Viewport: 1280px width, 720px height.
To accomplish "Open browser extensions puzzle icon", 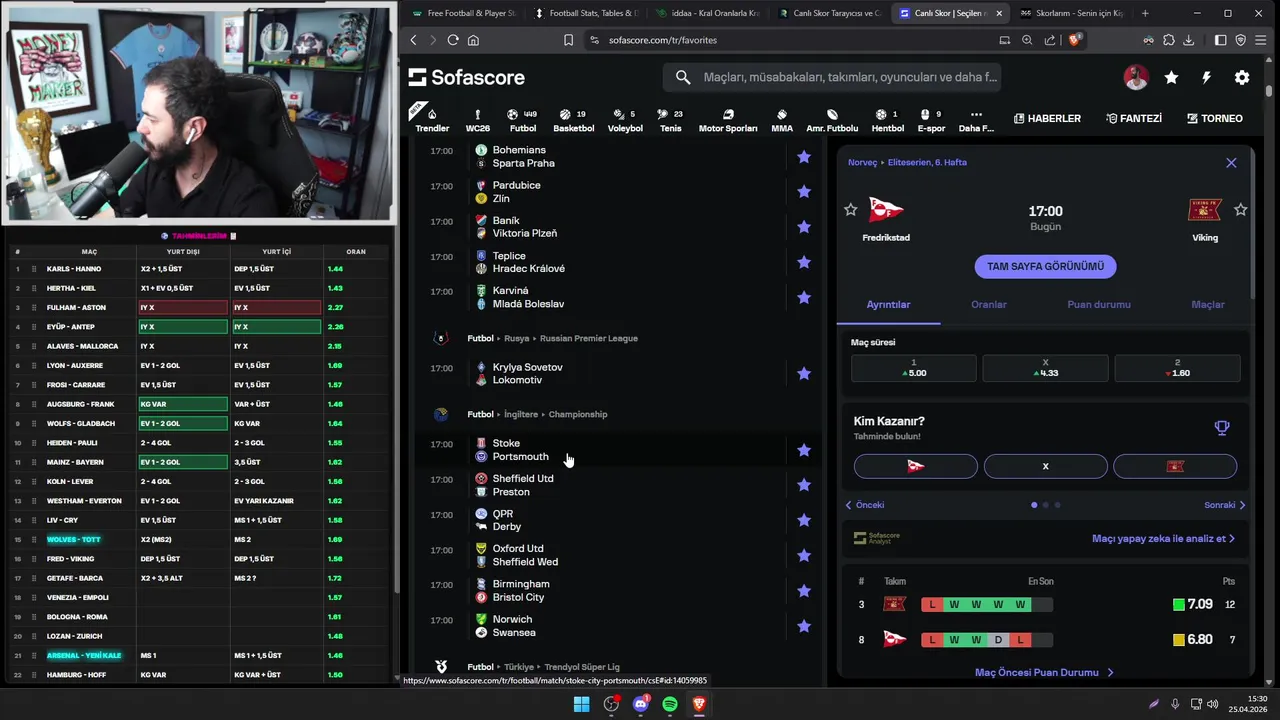I will (1168, 40).
